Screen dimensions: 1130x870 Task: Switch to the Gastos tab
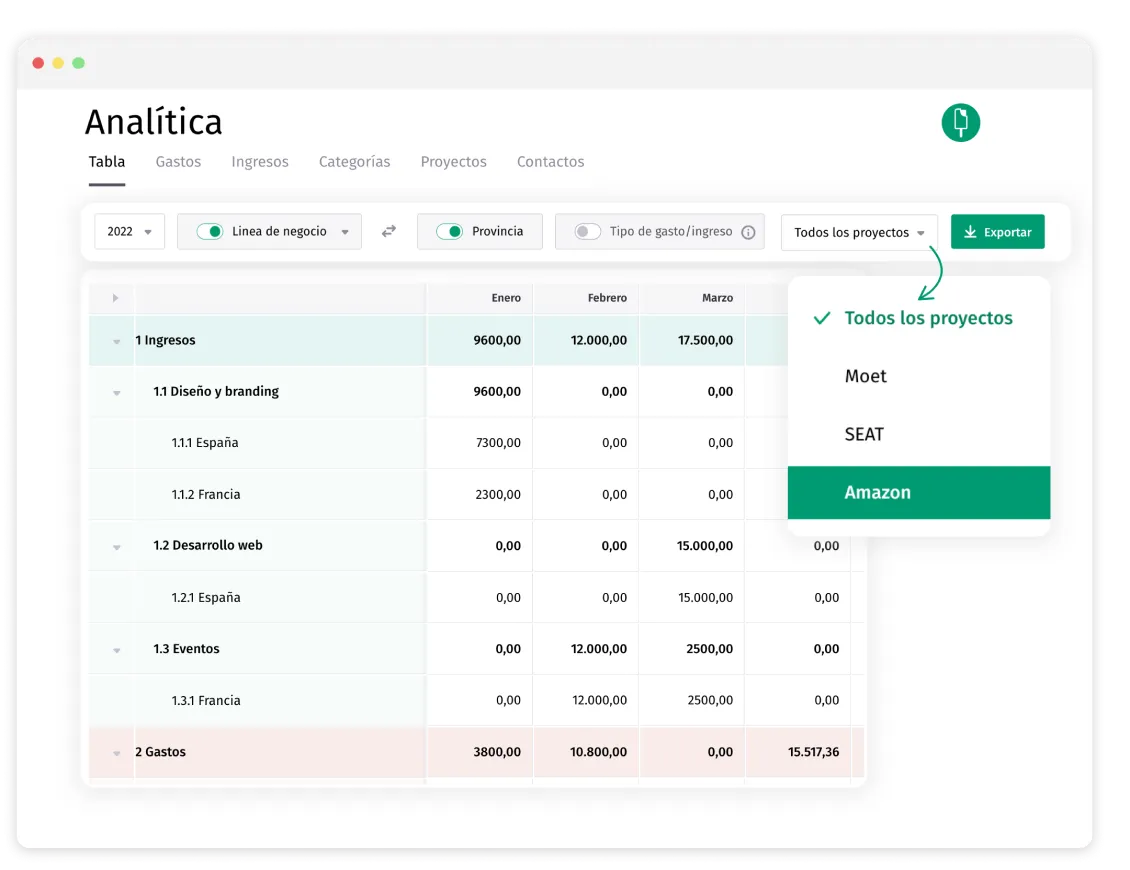click(178, 162)
